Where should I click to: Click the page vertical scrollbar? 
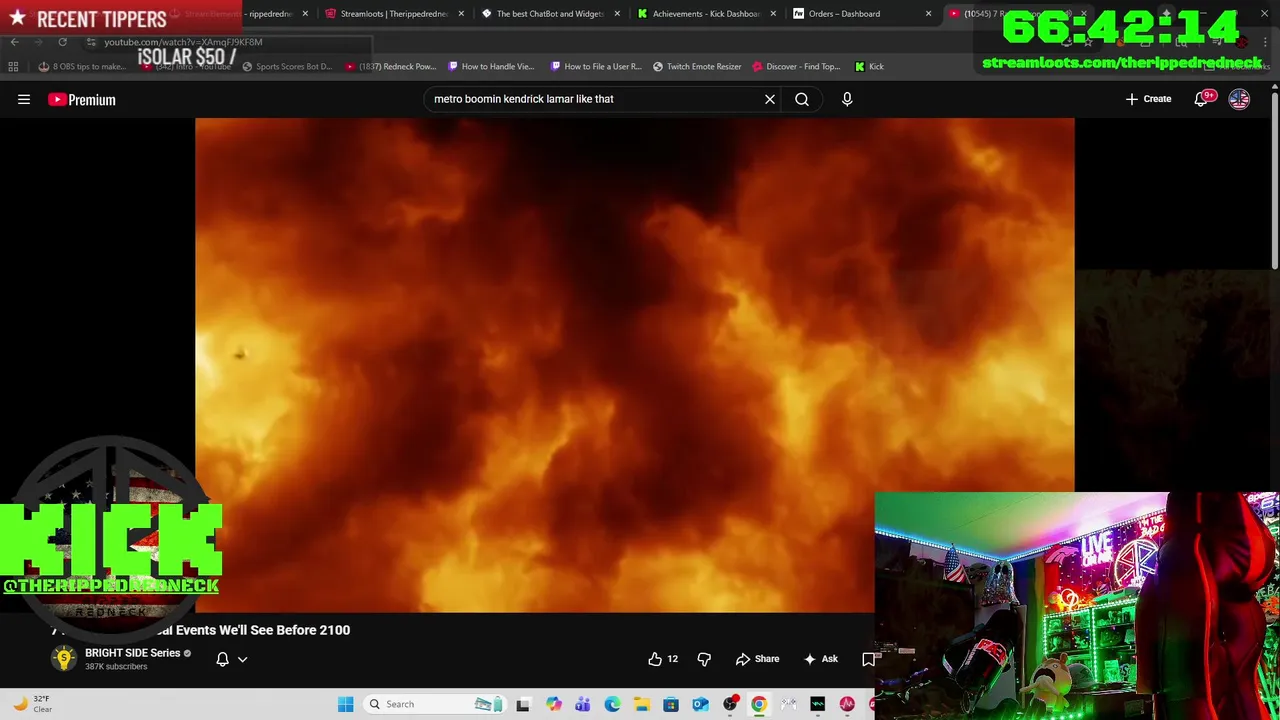[1274, 180]
